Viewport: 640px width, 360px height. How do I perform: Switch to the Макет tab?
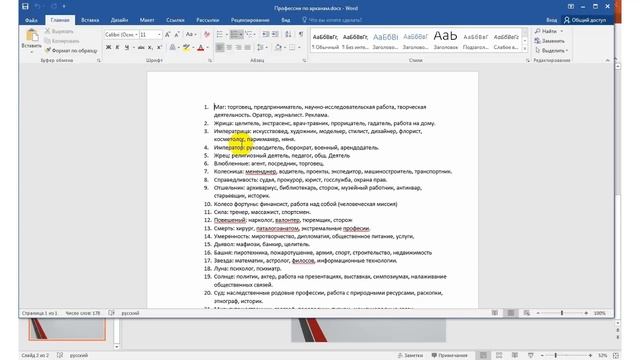147,20
